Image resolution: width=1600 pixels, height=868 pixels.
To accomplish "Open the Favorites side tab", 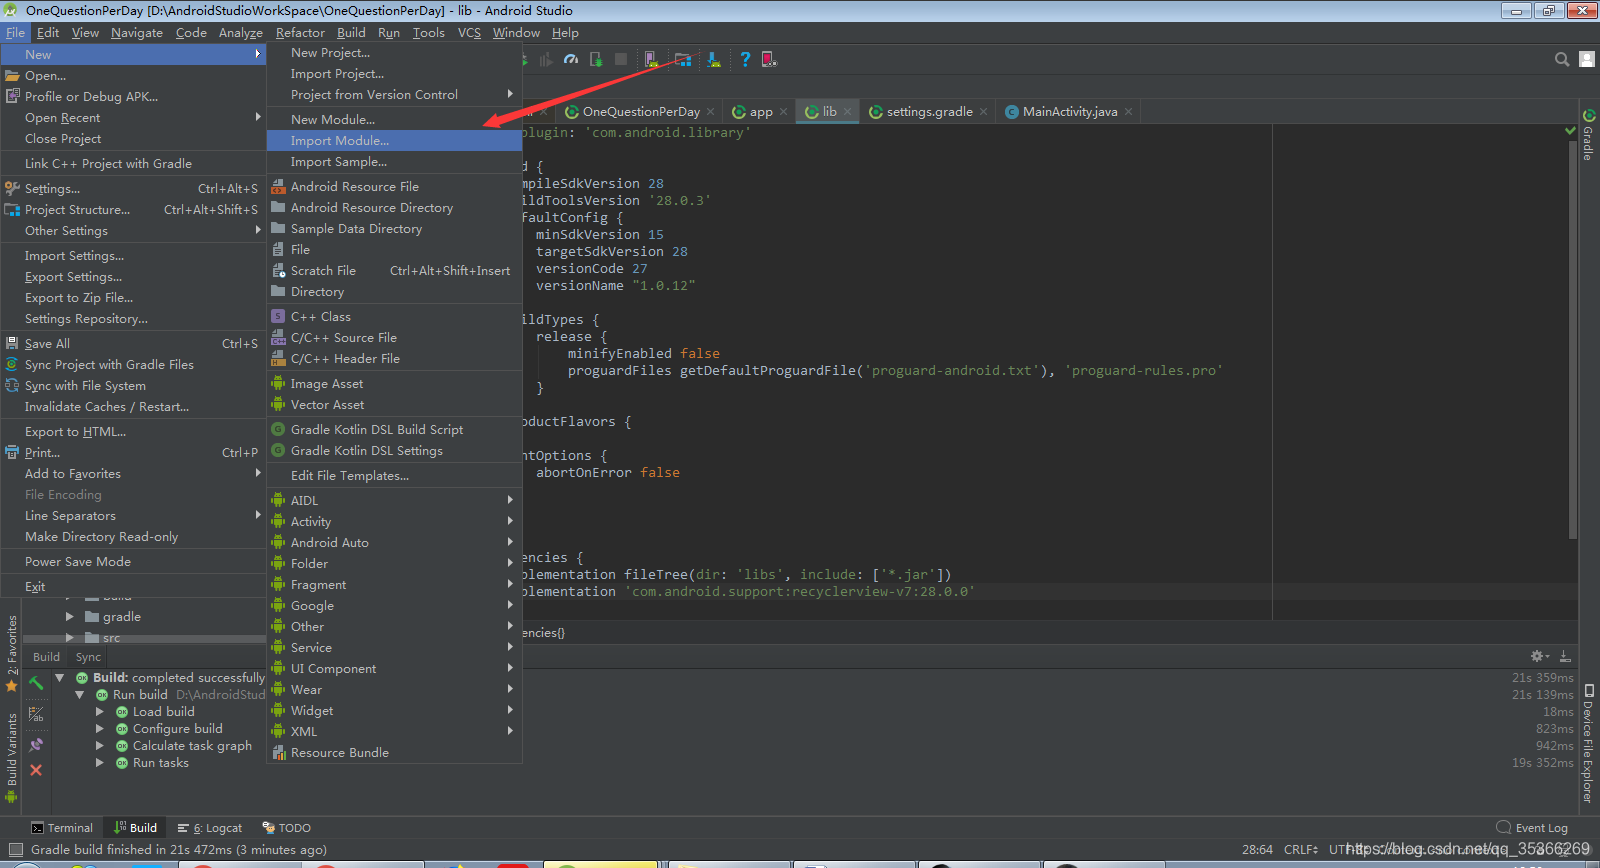I will [12, 654].
